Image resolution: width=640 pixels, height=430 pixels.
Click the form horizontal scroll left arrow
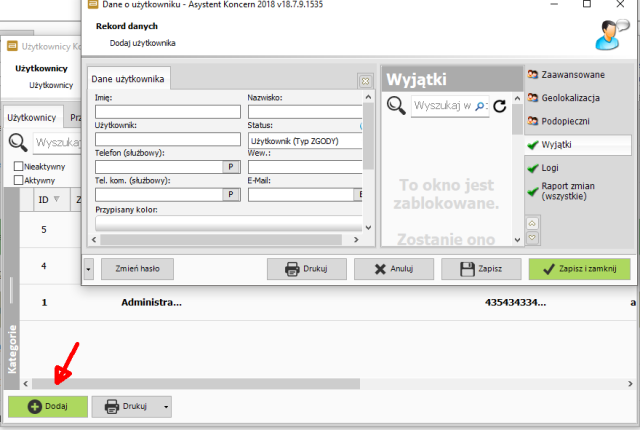(94, 239)
